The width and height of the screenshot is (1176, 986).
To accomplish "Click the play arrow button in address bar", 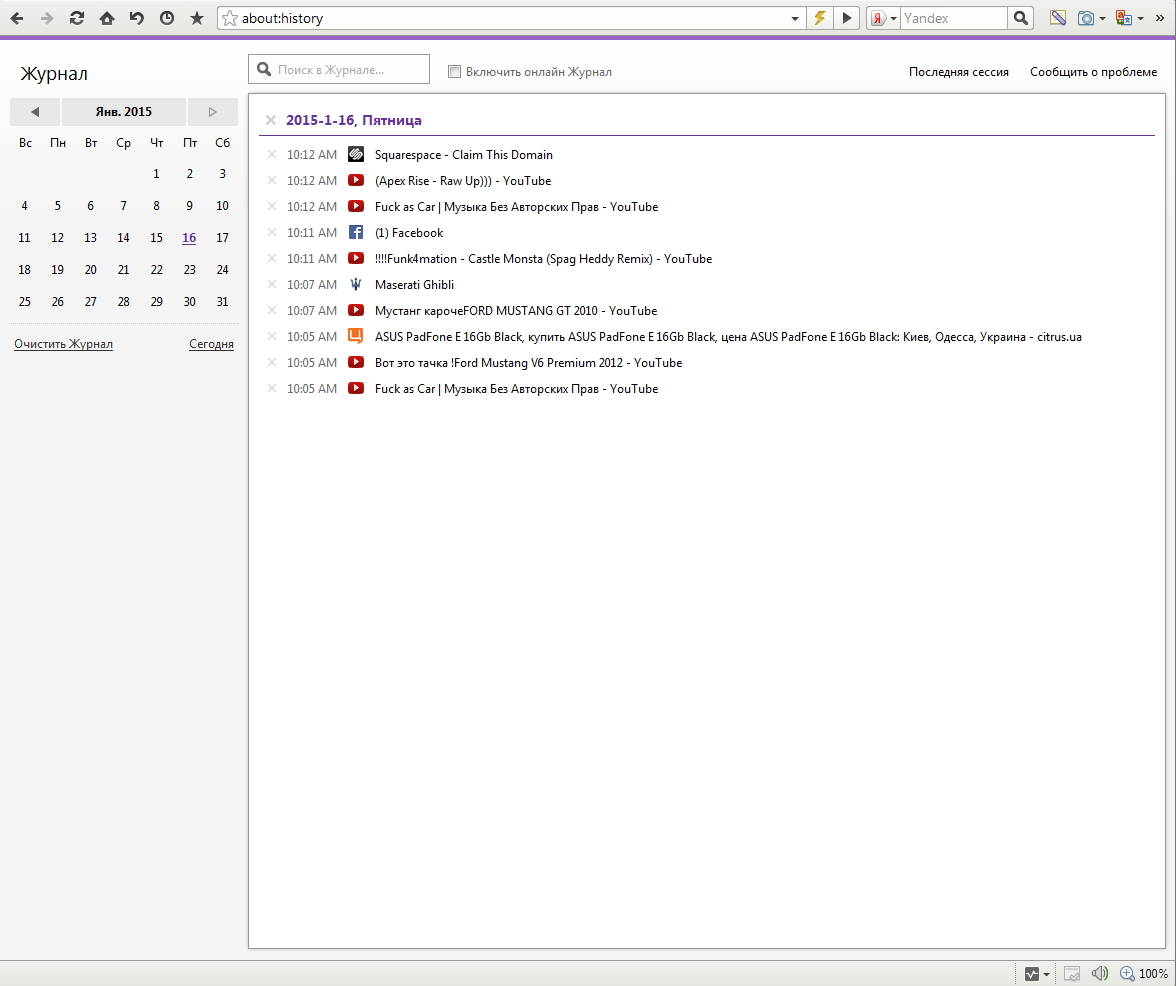I will (x=847, y=18).
